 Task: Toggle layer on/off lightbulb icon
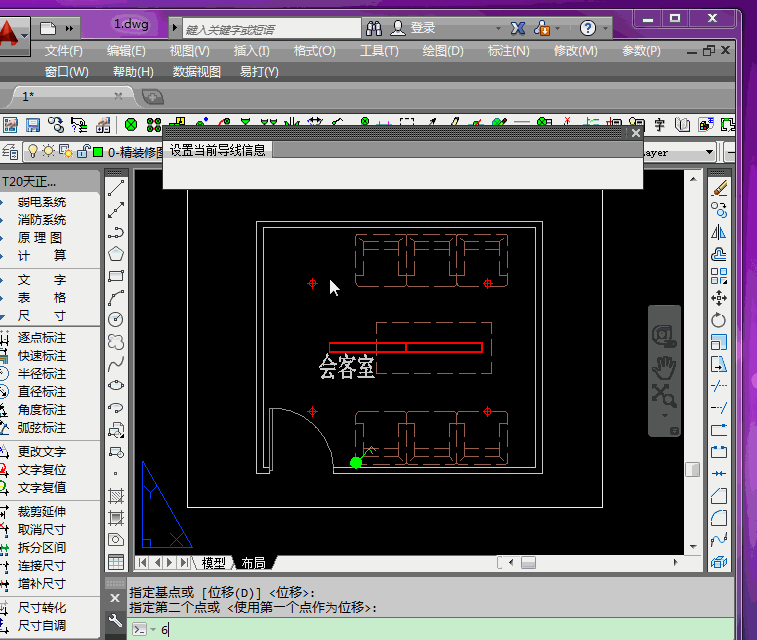32,152
